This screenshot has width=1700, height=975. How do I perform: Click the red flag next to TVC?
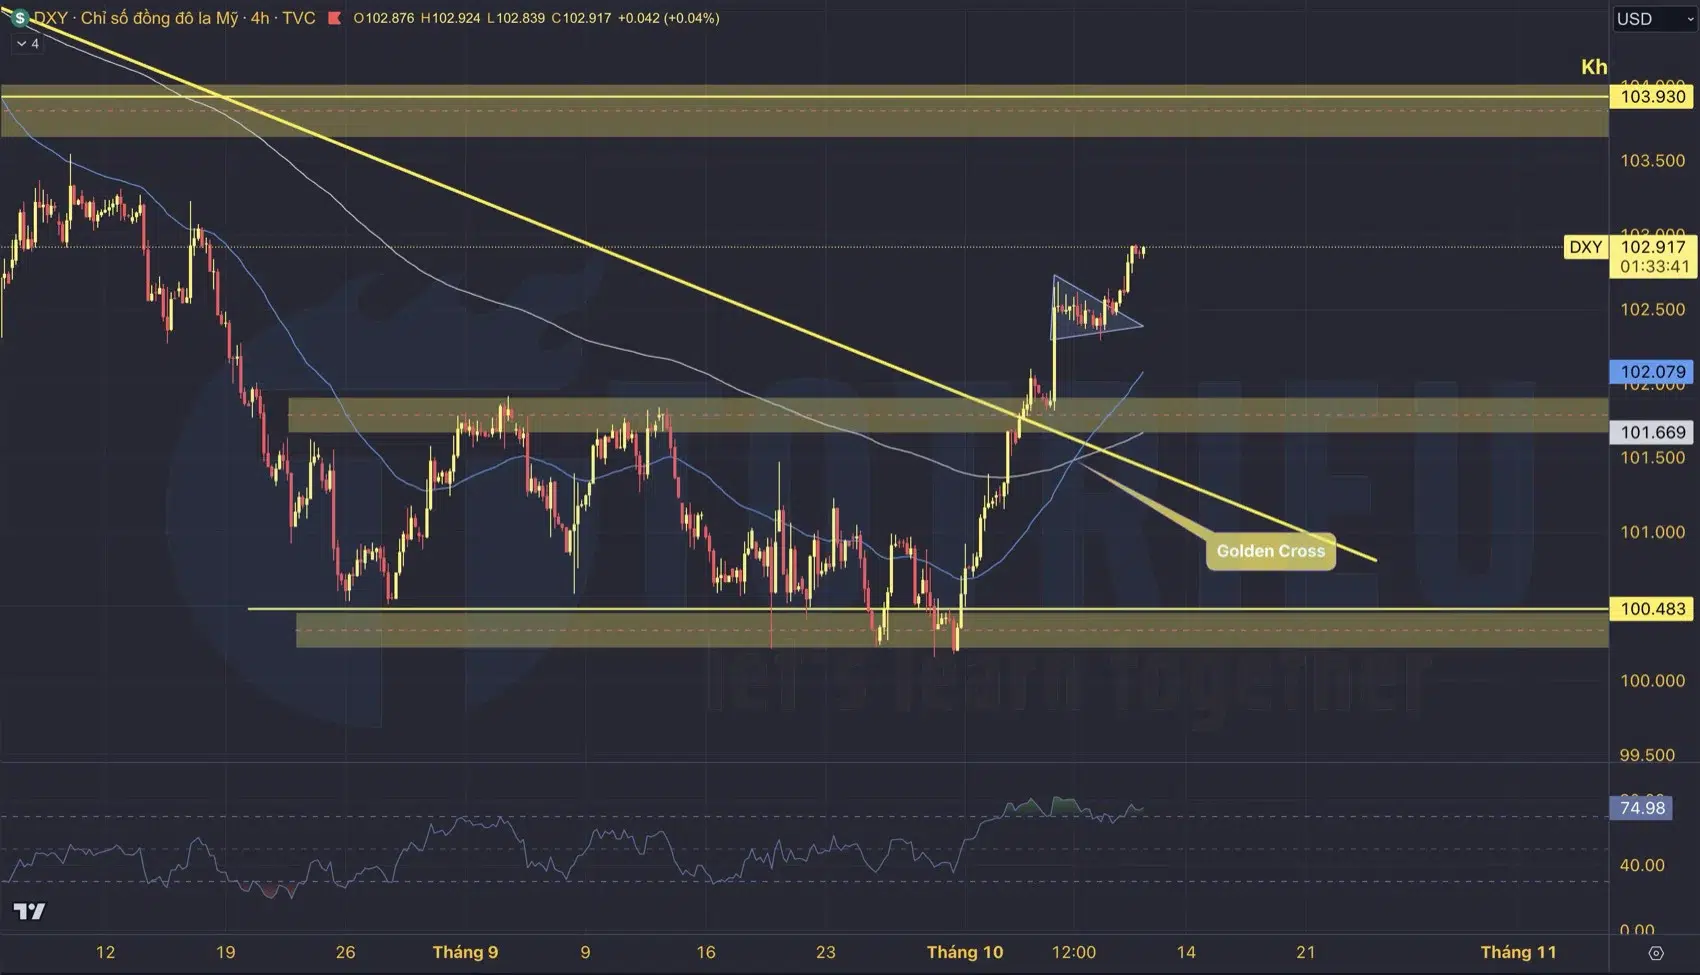point(334,18)
